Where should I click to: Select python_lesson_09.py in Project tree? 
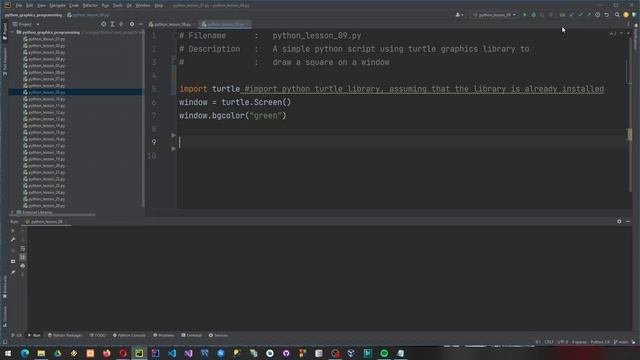pyautogui.click(x=47, y=92)
